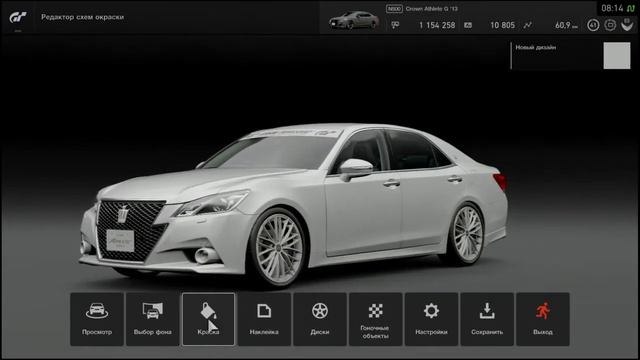Click the circular level 41 badge
640x360 pixels.
pos(593,25)
